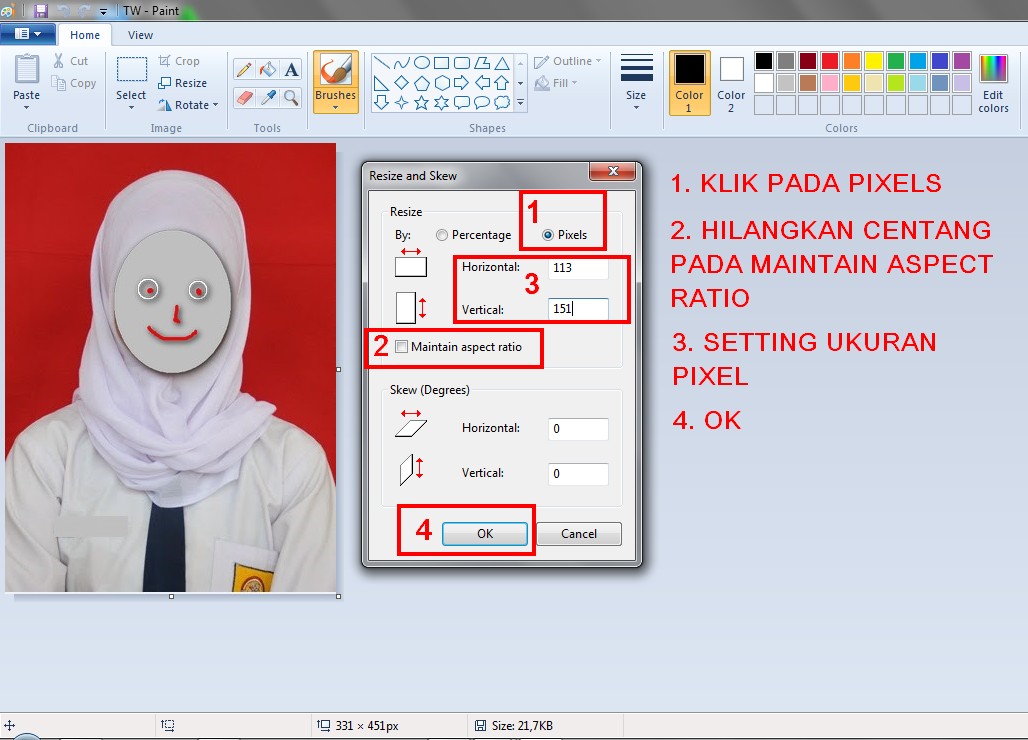Choose the Line shape
The image size is (1028, 740).
click(382, 63)
